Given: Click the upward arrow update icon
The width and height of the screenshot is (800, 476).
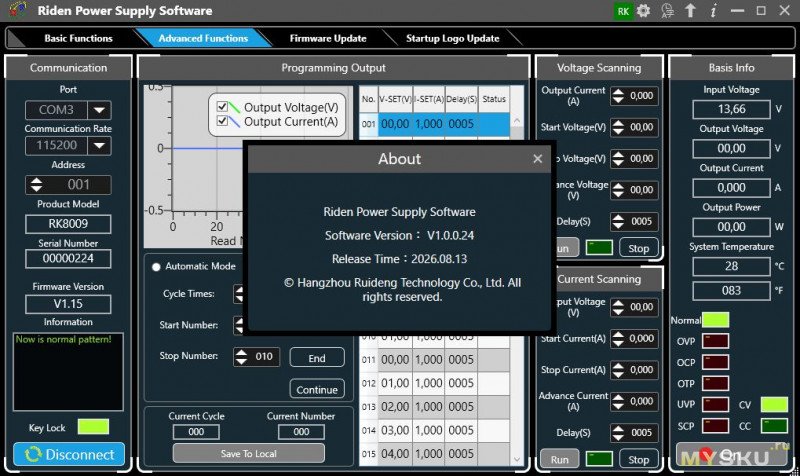Looking at the screenshot, I should [690, 11].
